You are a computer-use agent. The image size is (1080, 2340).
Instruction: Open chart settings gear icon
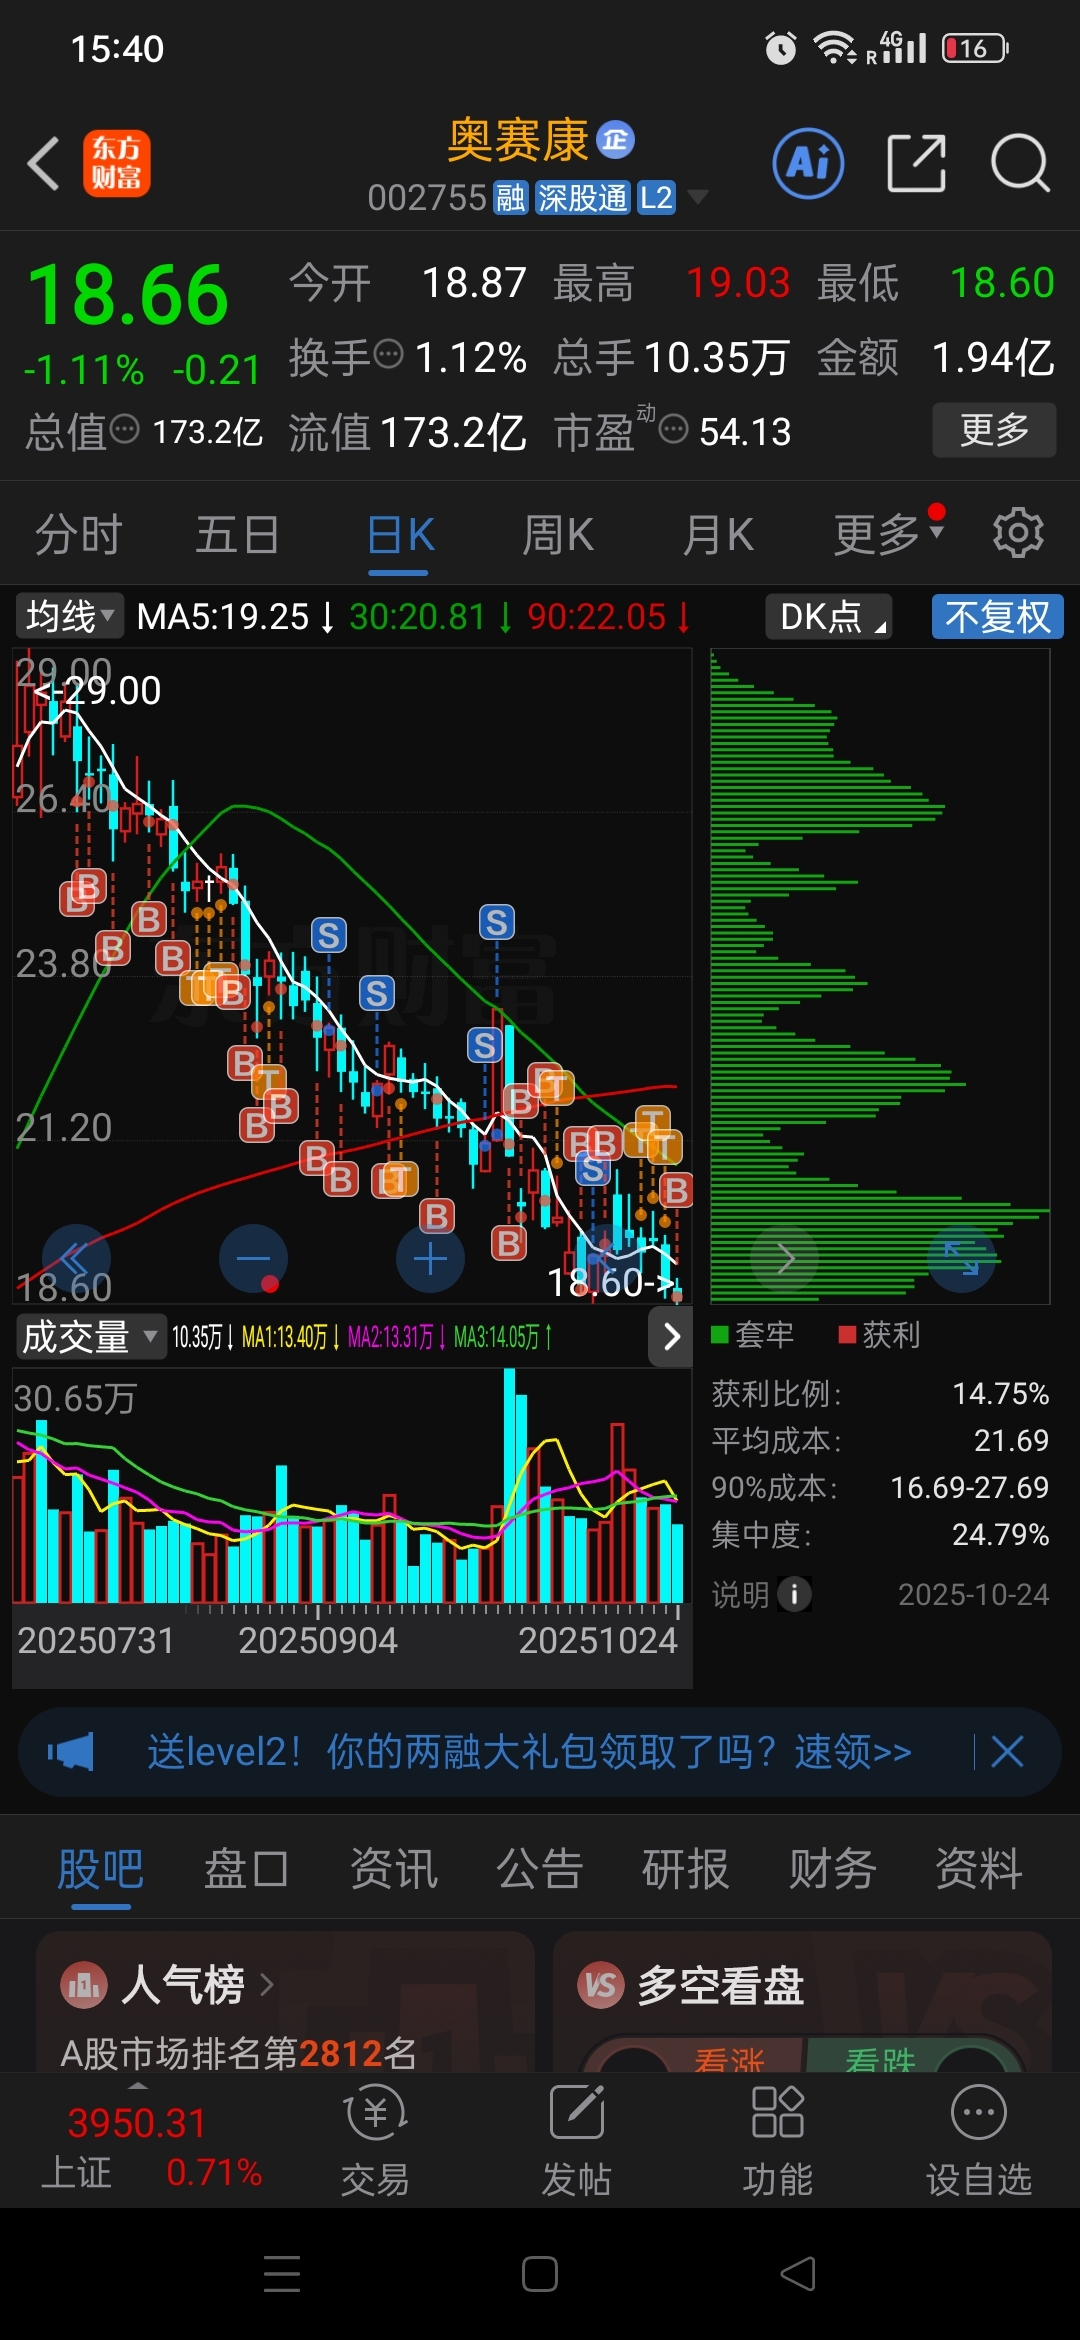[x=1018, y=533]
